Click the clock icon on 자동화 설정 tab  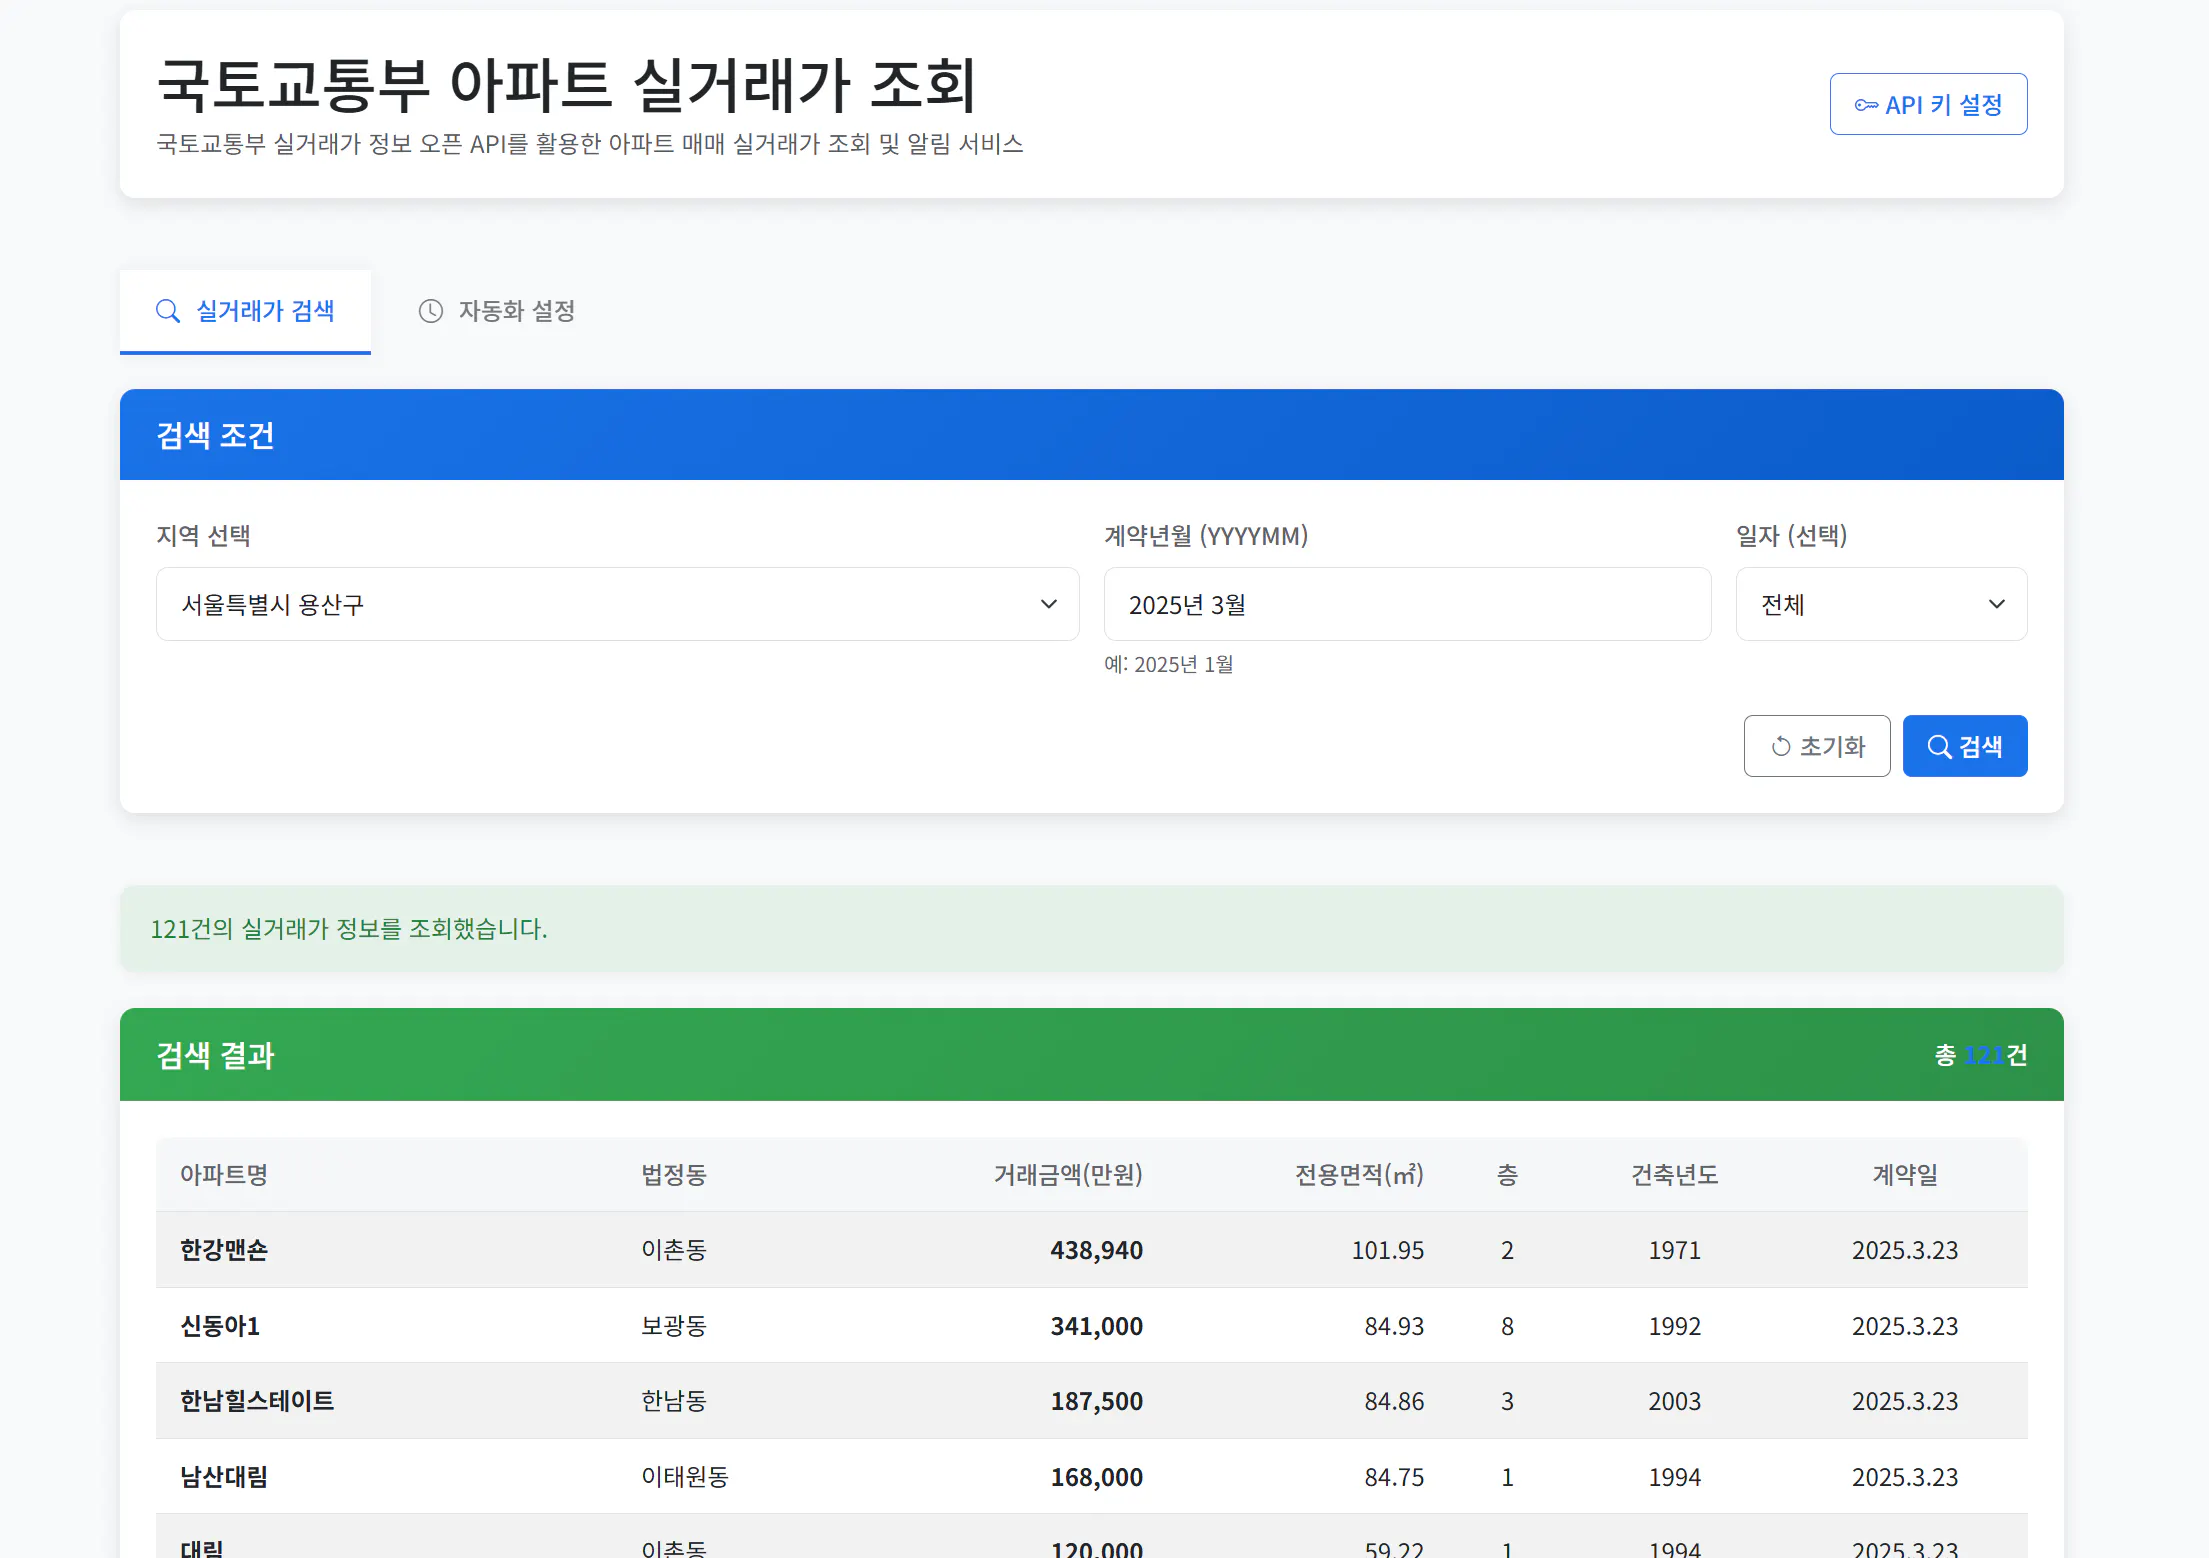tap(430, 311)
